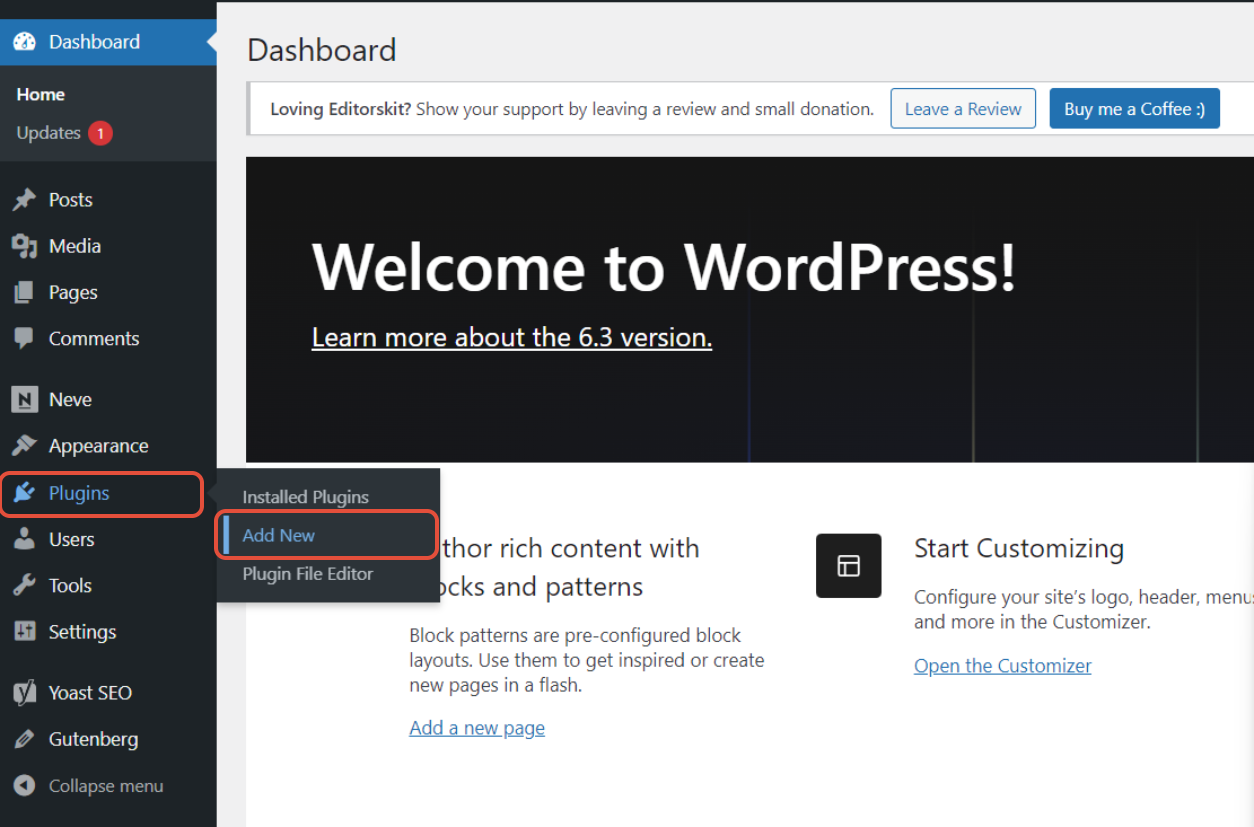Click the Yoast SEO logo icon
The image size is (1254, 827).
pyautogui.click(x=24, y=693)
